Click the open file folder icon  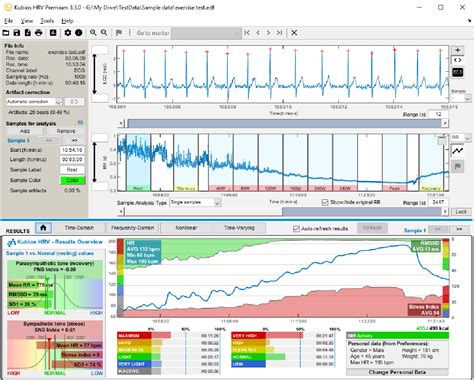pyautogui.click(x=6, y=33)
